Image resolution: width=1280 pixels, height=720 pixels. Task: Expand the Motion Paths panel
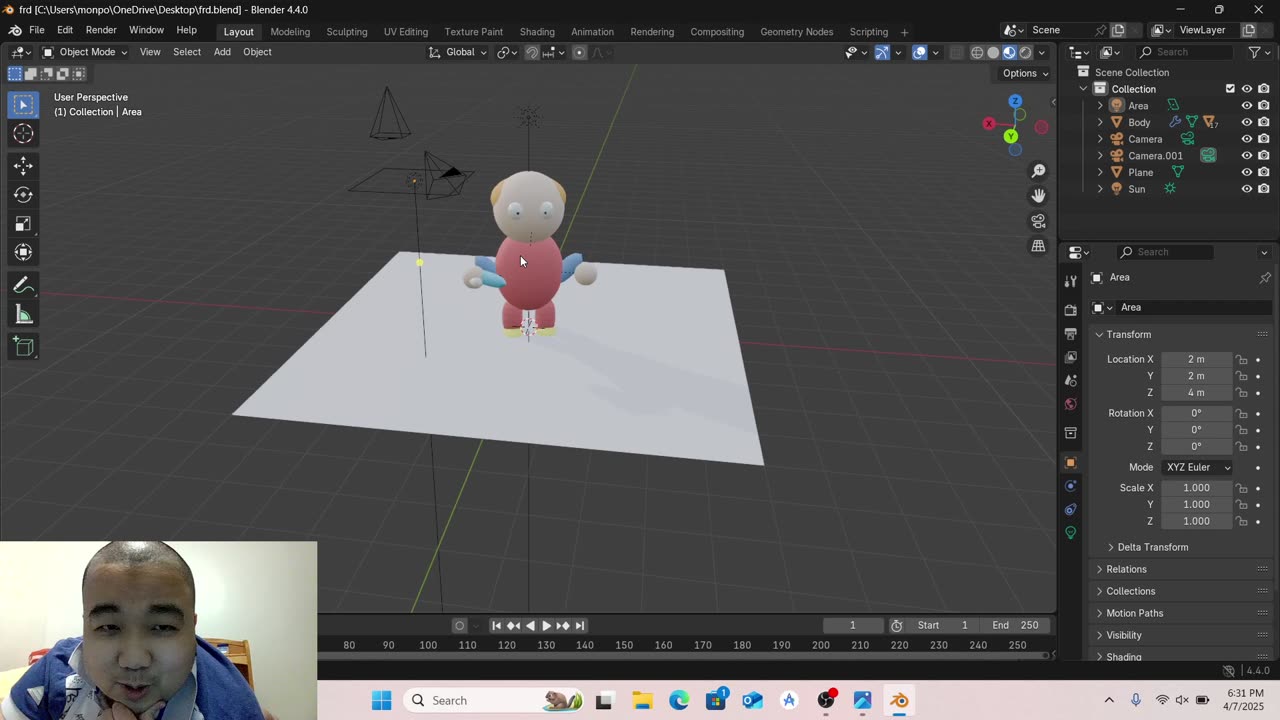[1134, 613]
